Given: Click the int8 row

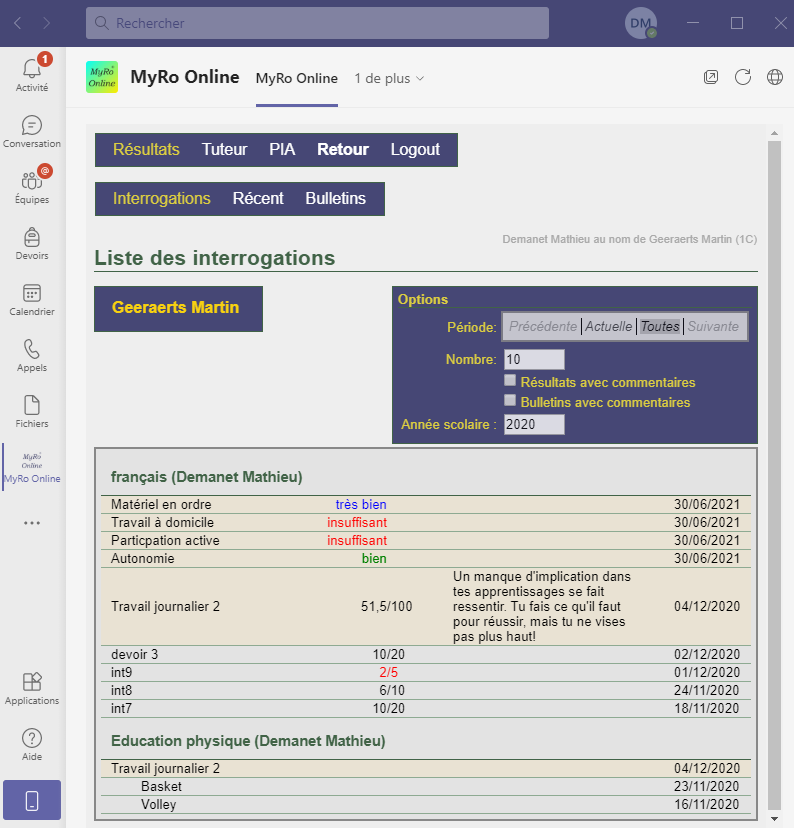Looking at the screenshot, I should click(426, 690).
